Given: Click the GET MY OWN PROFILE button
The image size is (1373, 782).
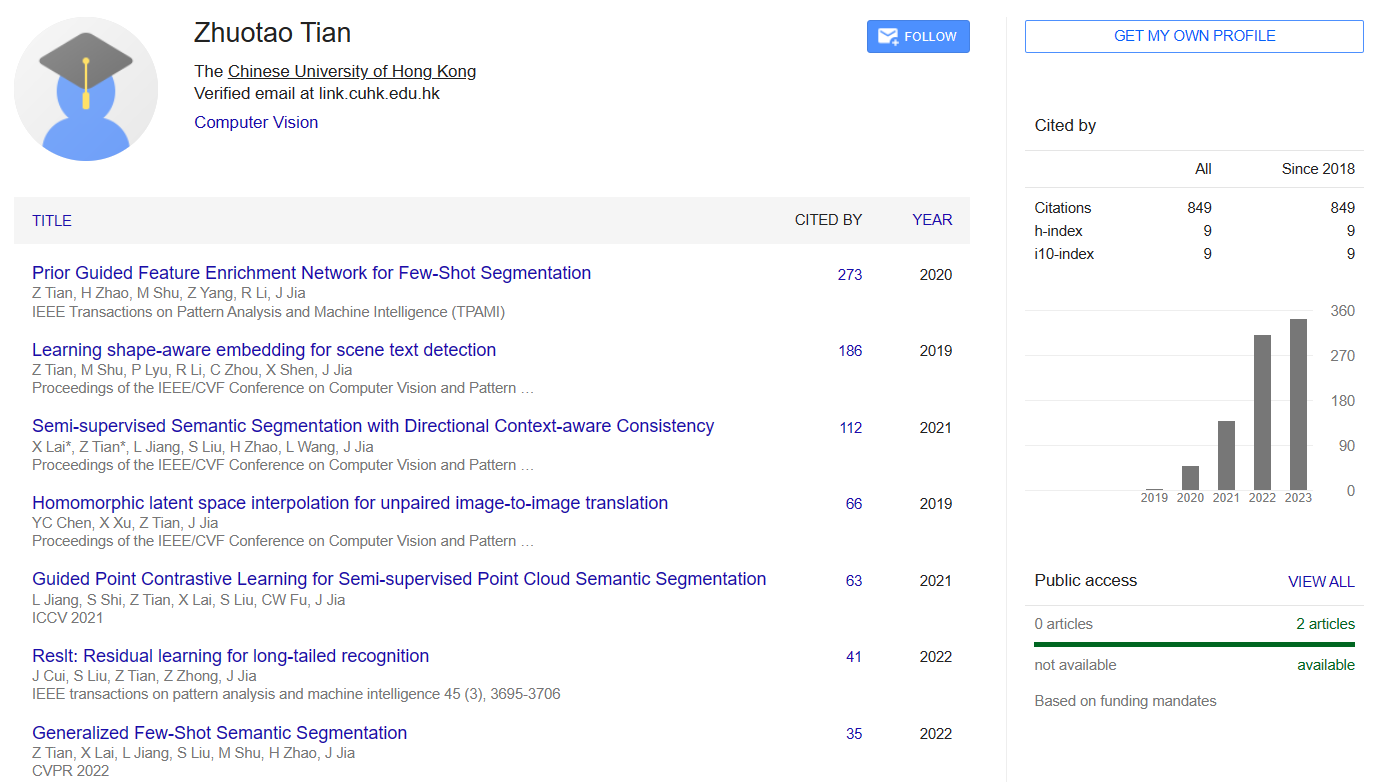Looking at the screenshot, I should click(x=1194, y=36).
